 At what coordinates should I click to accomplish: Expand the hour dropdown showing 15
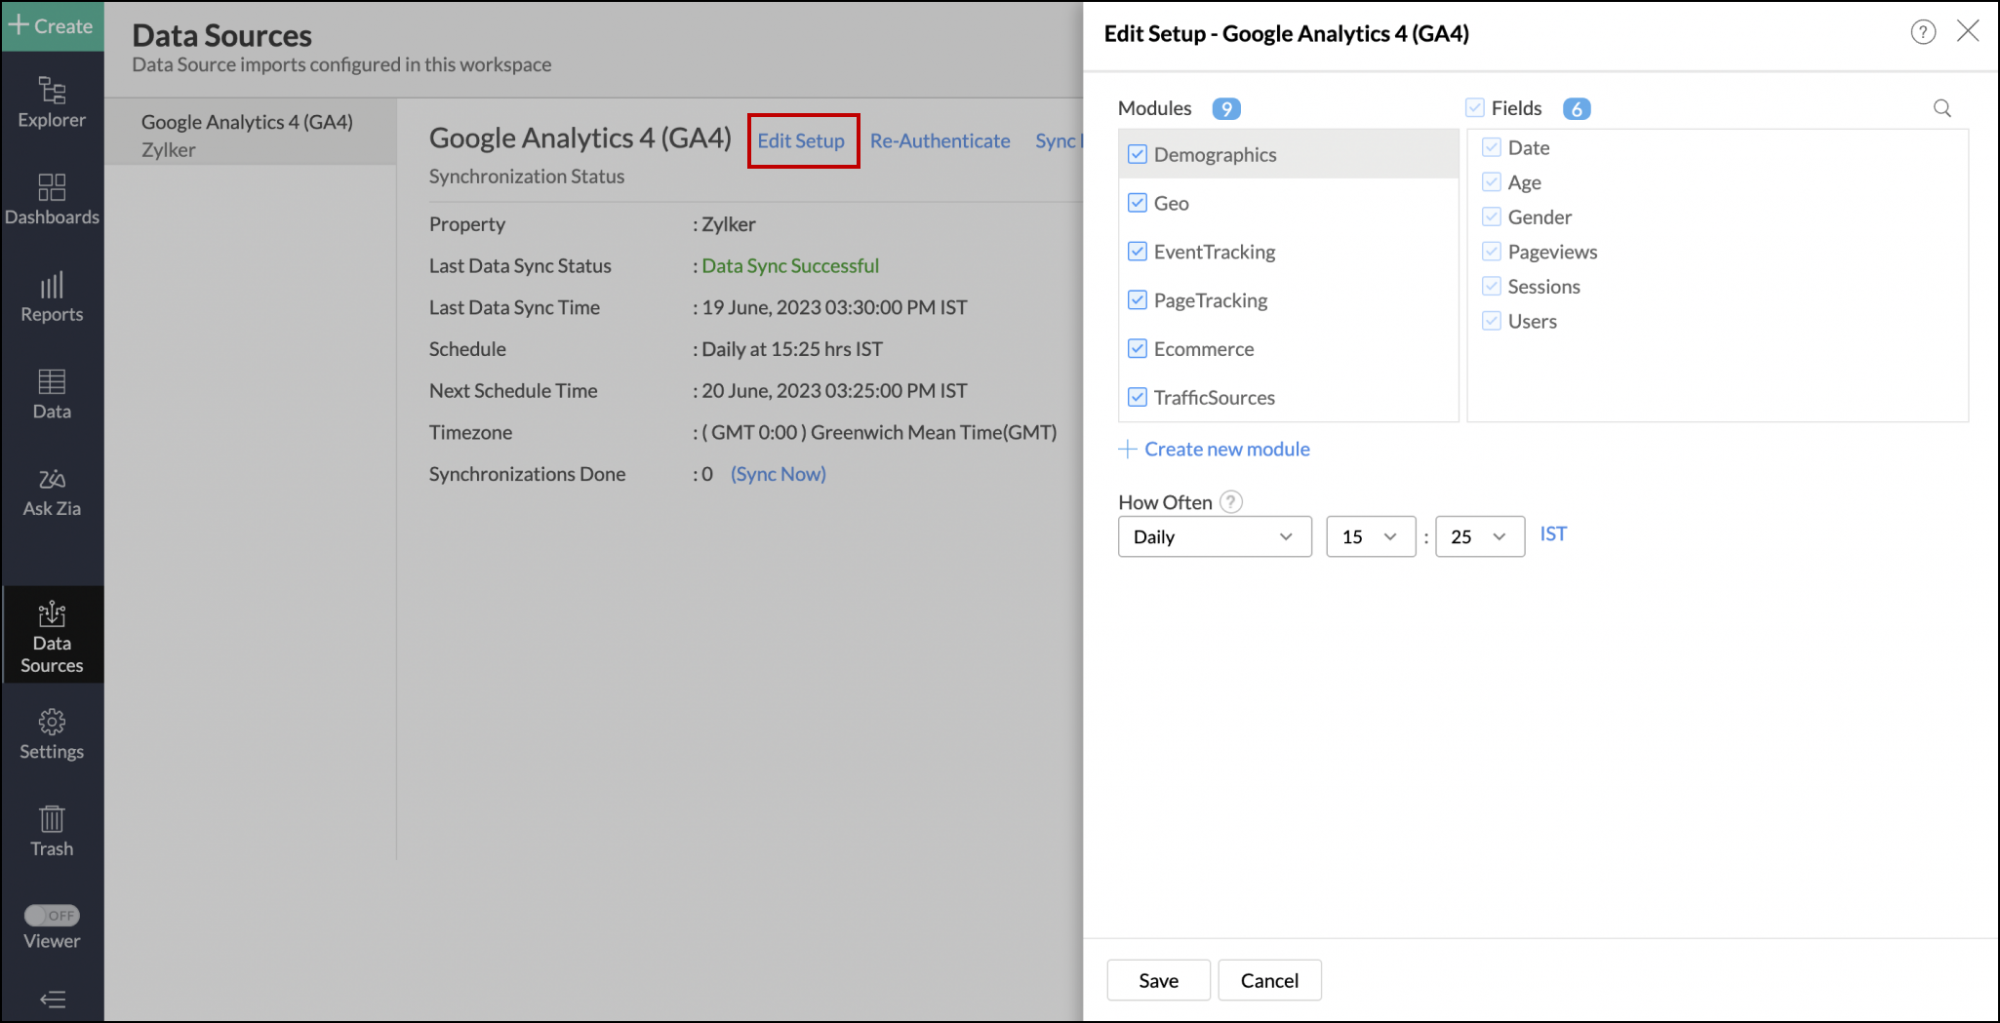pos(1370,537)
